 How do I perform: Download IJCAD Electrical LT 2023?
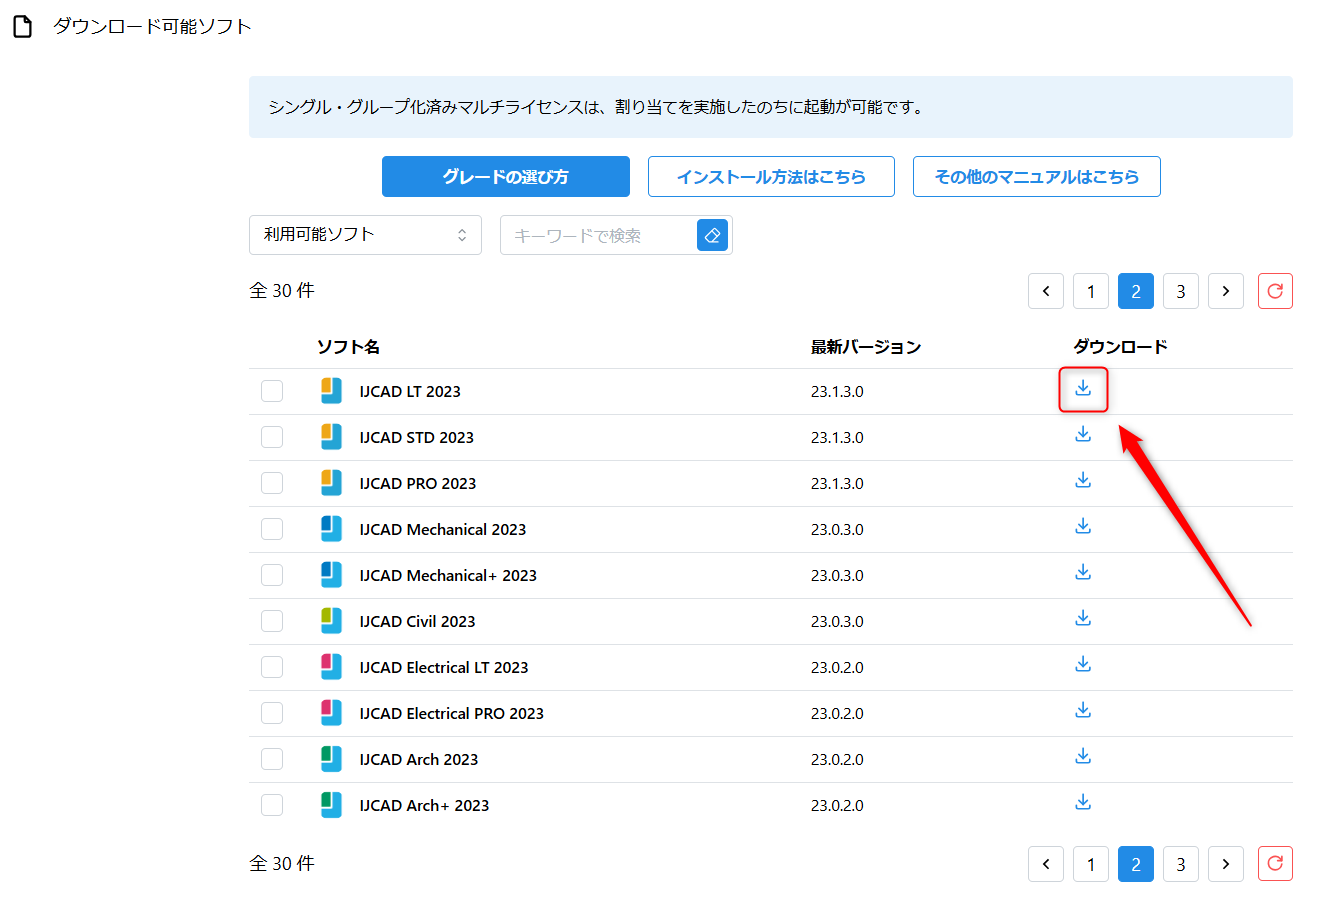pyautogui.click(x=1083, y=664)
